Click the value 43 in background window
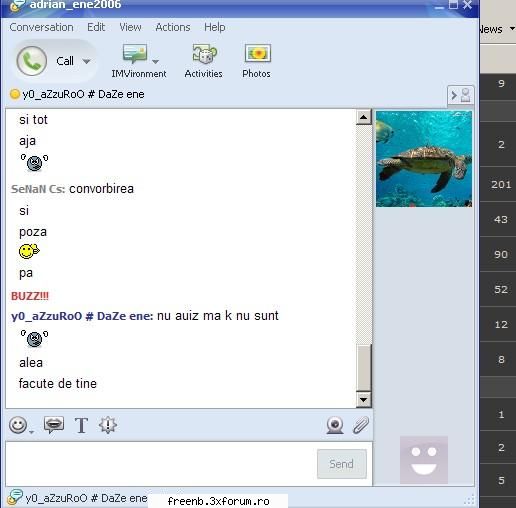516x508 pixels. tap(501, 219)
